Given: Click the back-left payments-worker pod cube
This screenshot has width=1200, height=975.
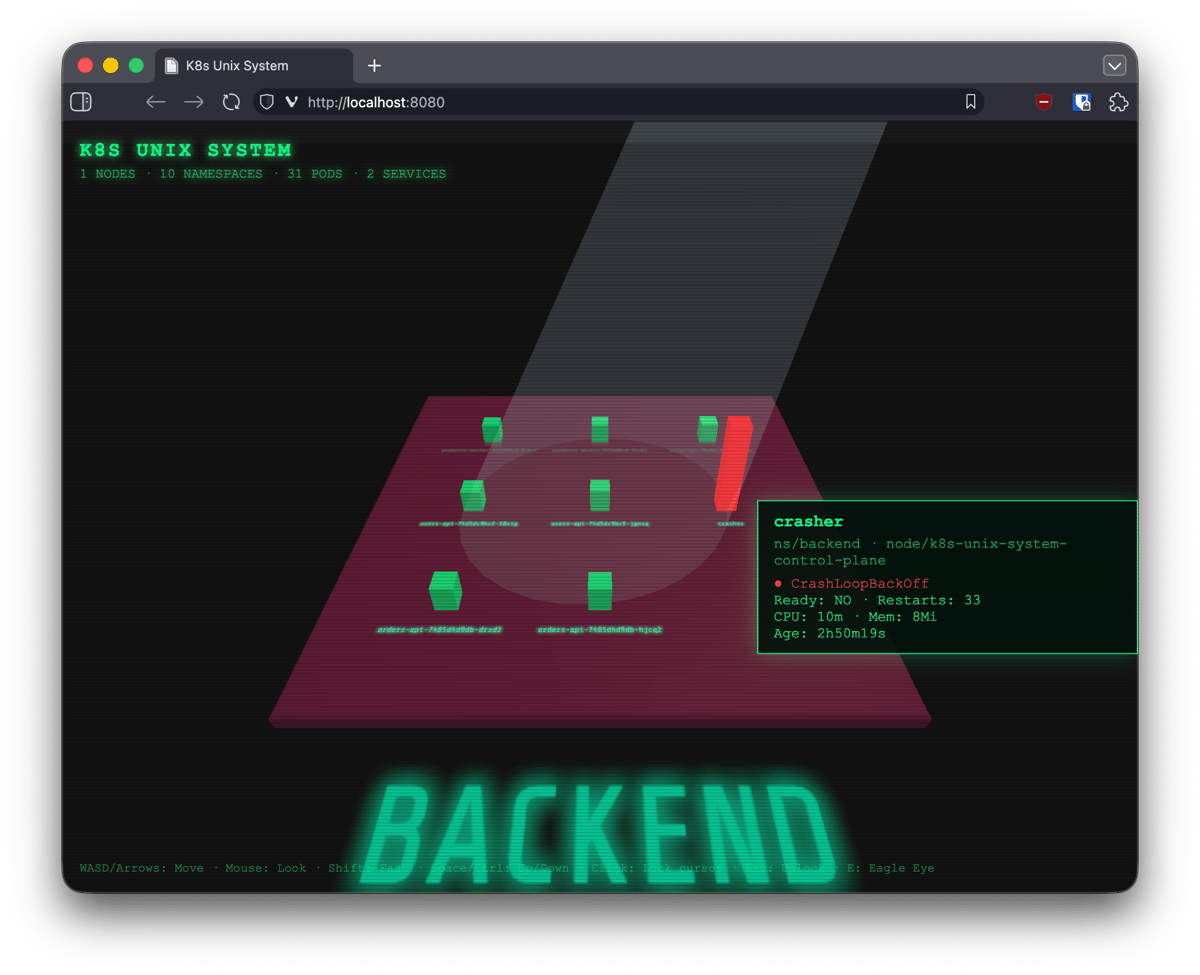Looking at the screenshot, I should click(x=492, y=430).
